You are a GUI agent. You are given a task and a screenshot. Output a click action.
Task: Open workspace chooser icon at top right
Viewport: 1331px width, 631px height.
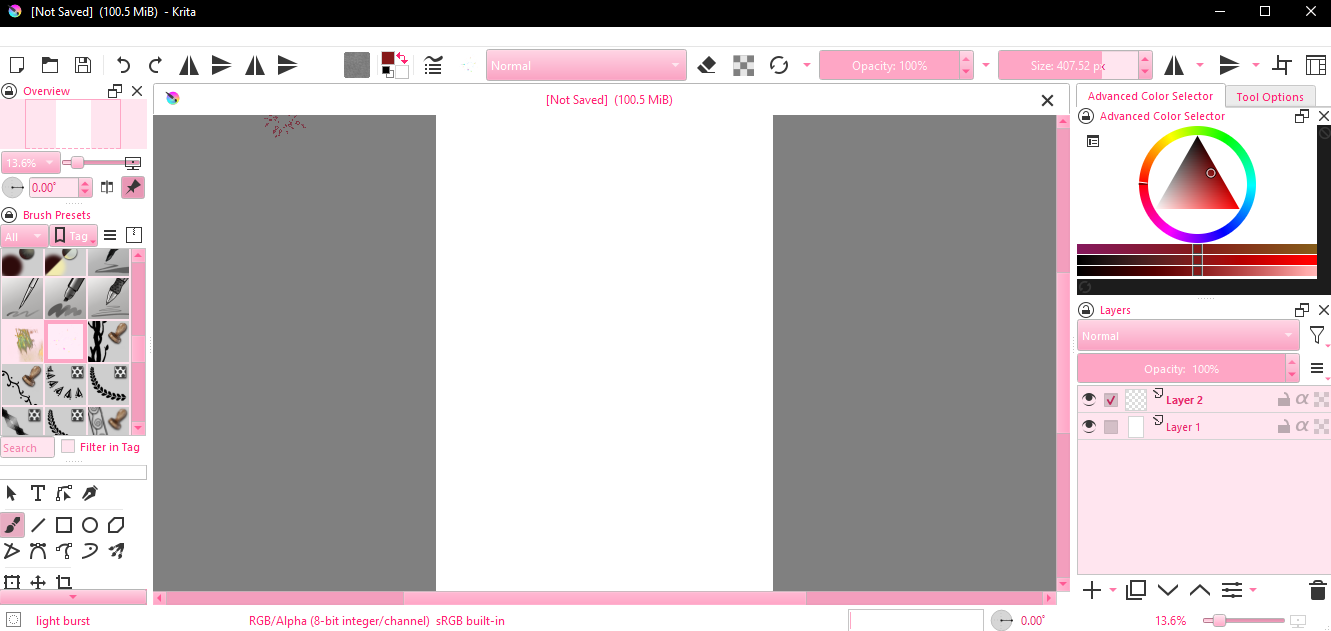click(1316, 65)
